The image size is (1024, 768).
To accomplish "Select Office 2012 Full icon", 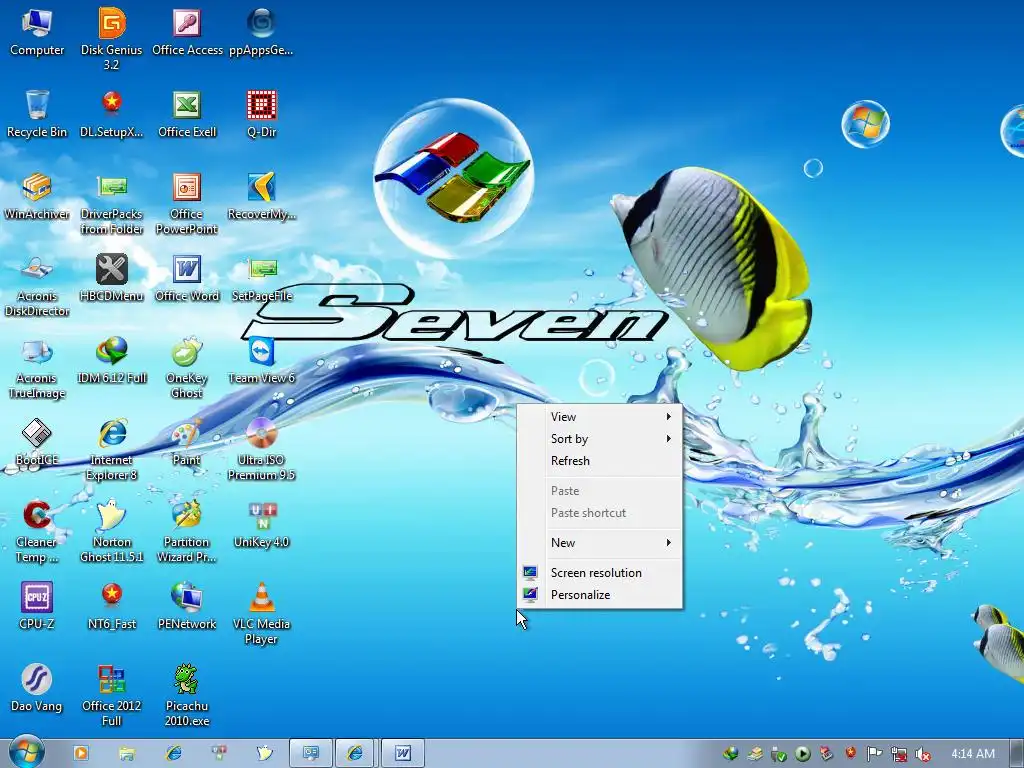I will pyautogui.click(x=112, y=696).
